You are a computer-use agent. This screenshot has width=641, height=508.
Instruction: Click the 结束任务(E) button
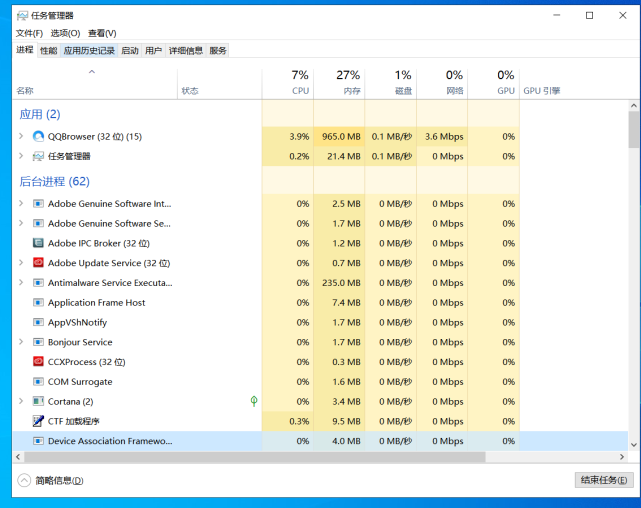(x=604, y=480)
